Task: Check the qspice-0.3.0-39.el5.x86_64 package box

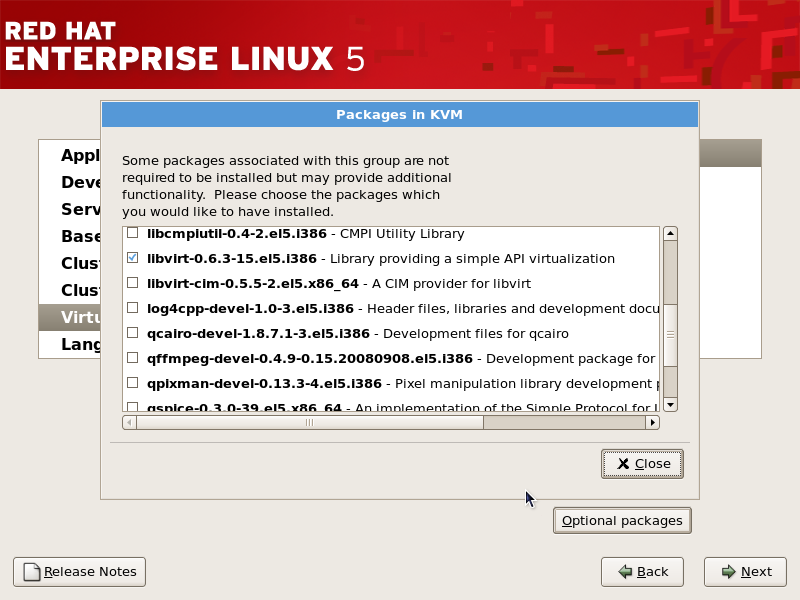Action: [133, 407]
